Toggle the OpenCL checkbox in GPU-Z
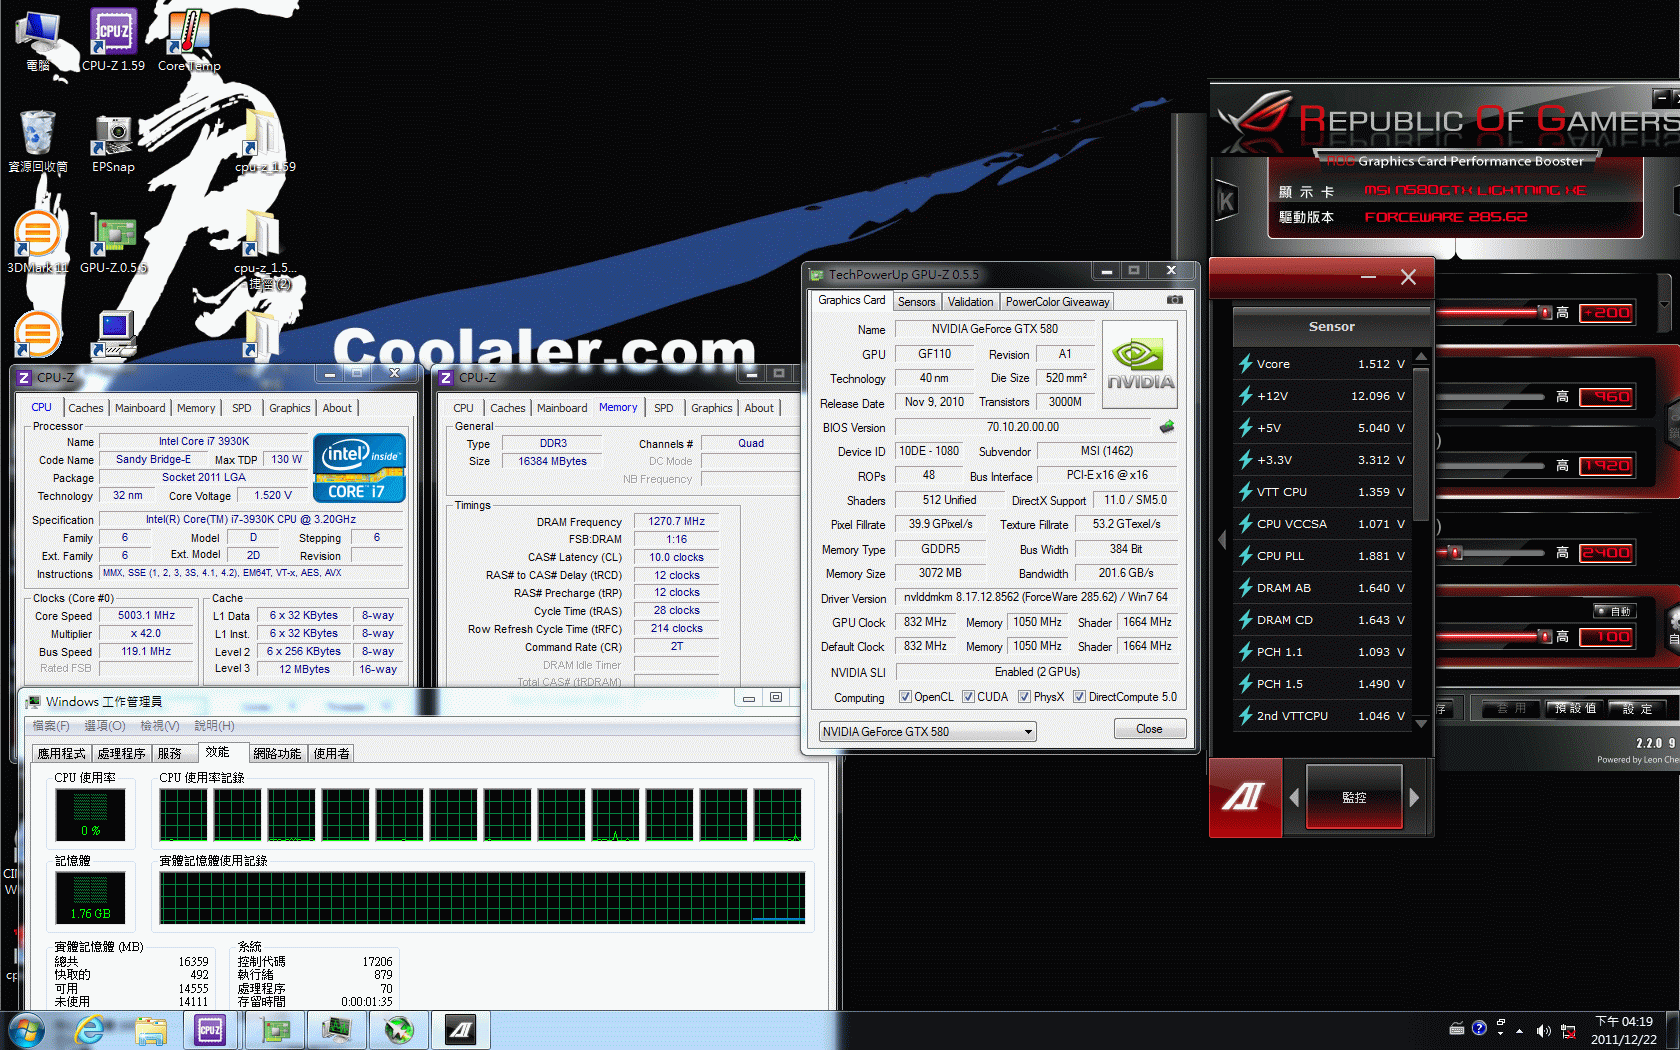This screenshot has height=1050, width=1680. pos(905,697)
